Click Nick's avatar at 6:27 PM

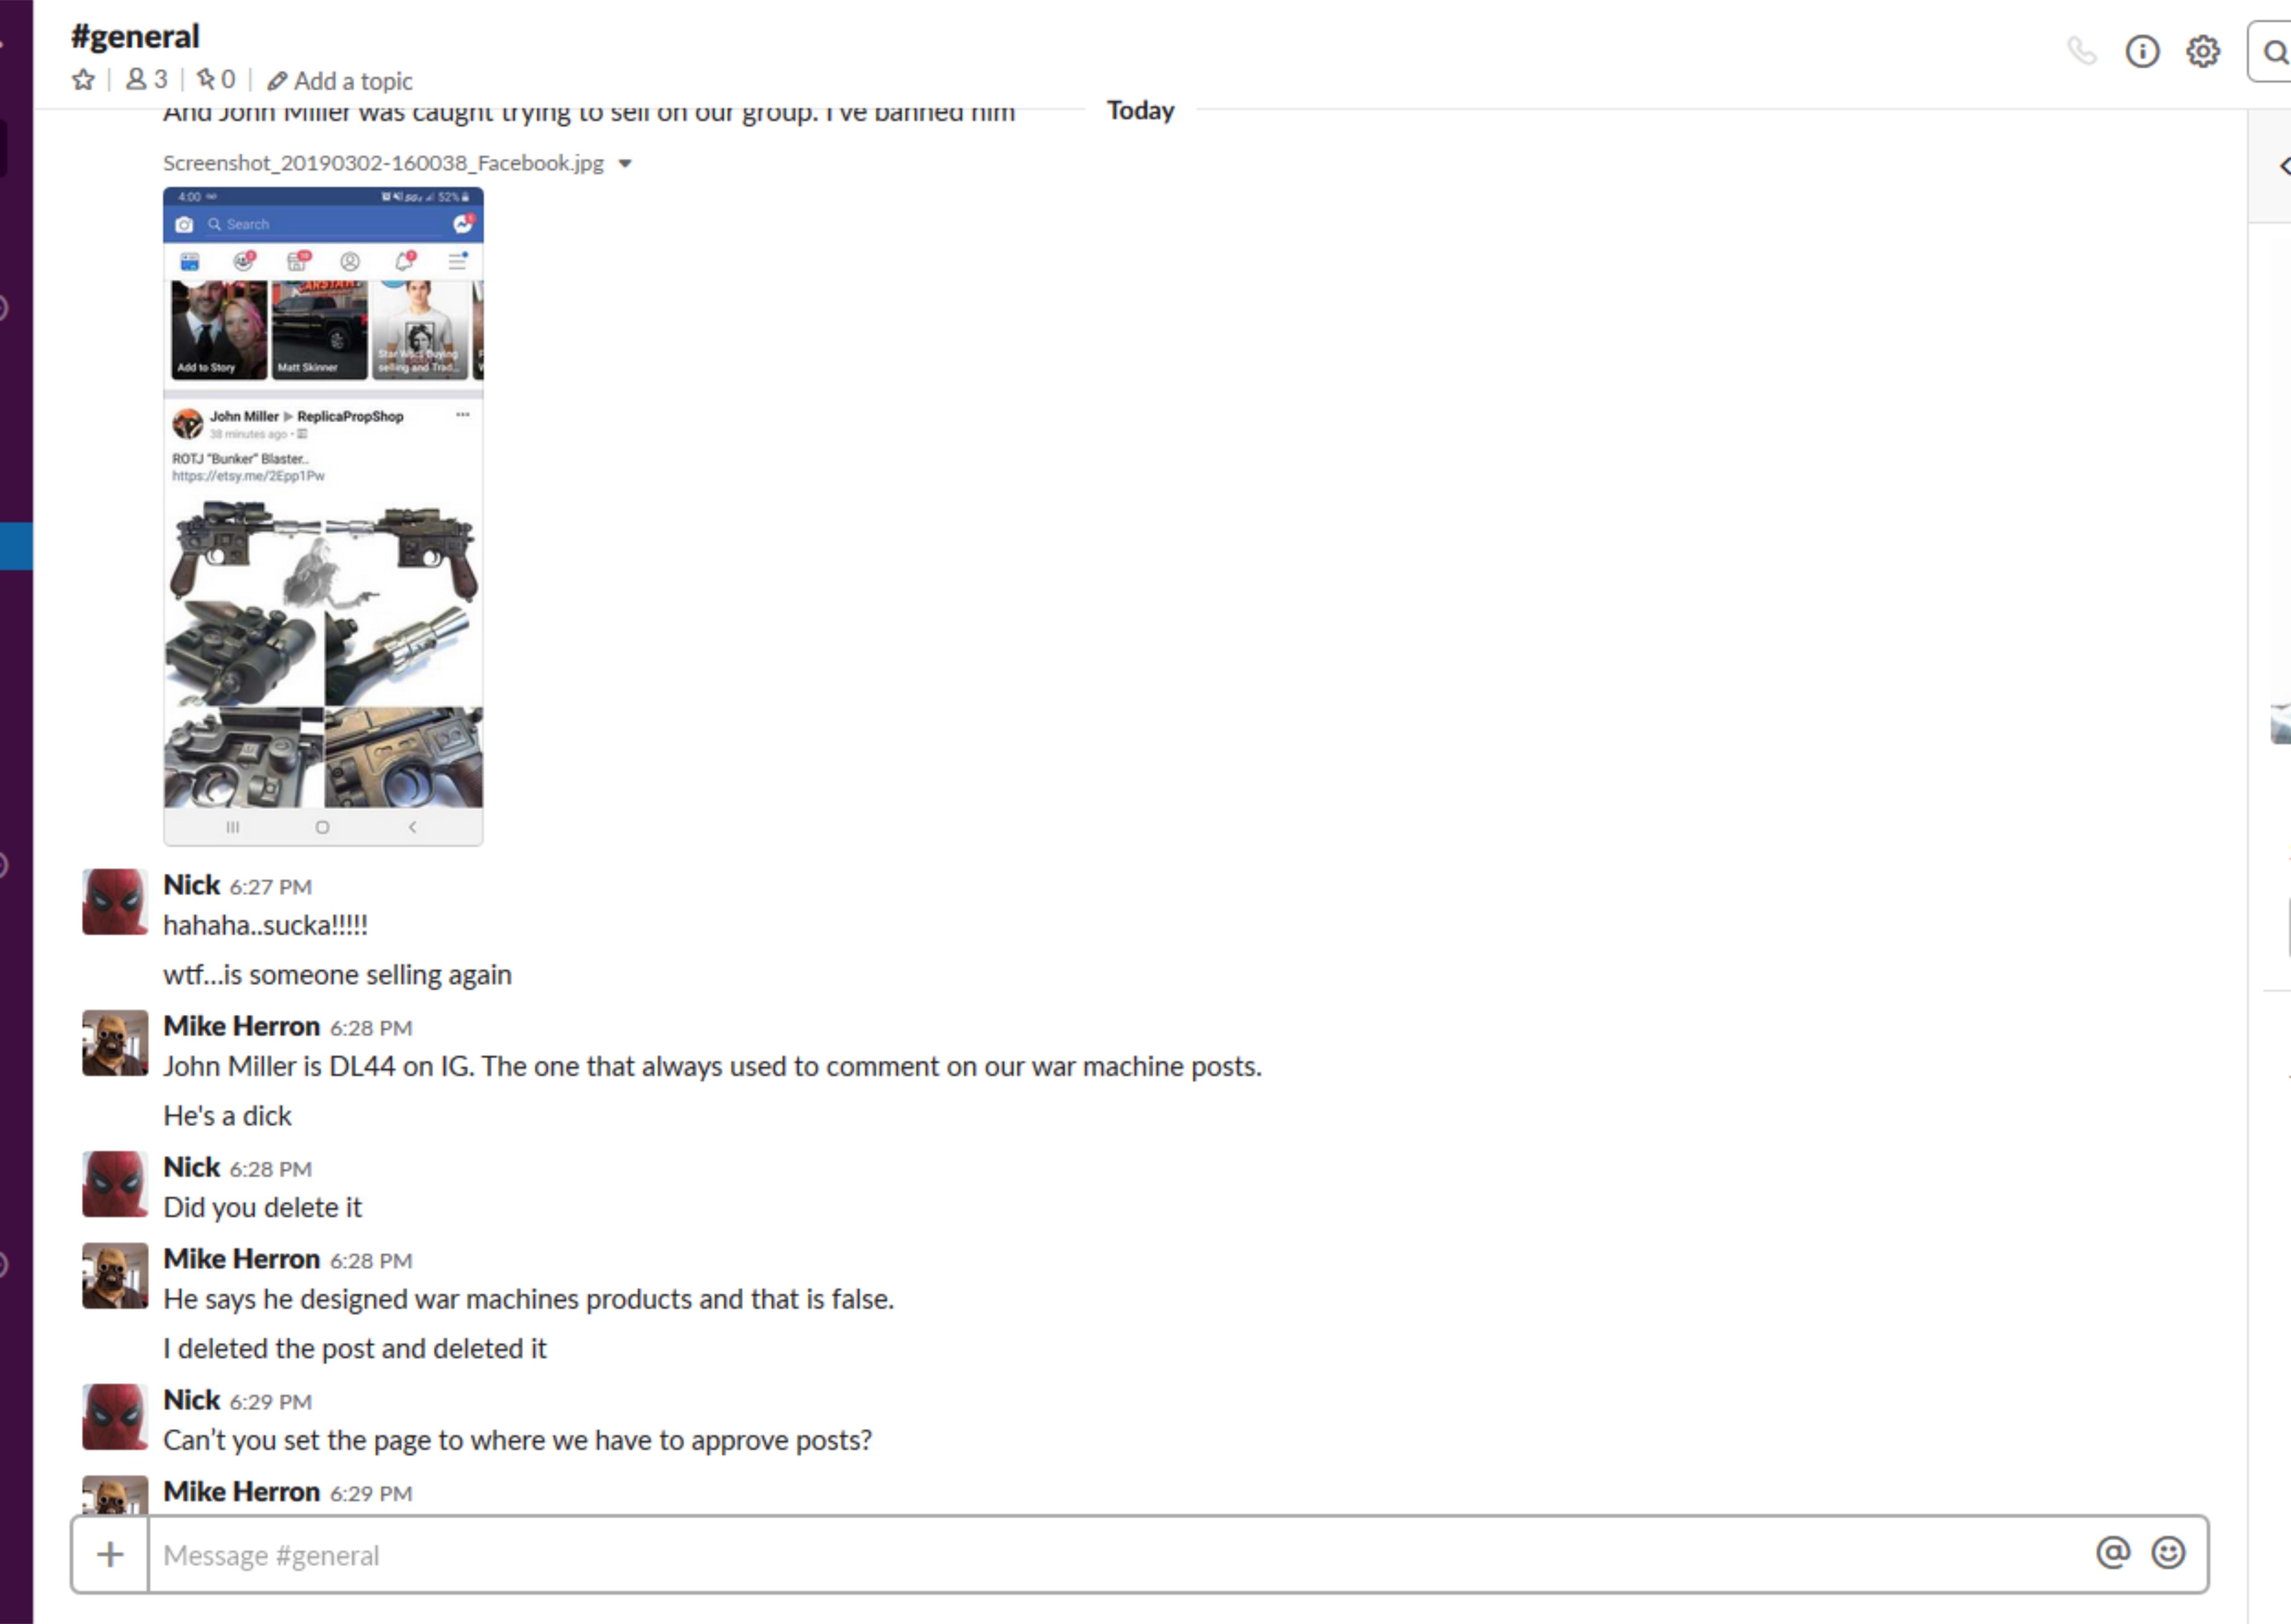[115, 902]
